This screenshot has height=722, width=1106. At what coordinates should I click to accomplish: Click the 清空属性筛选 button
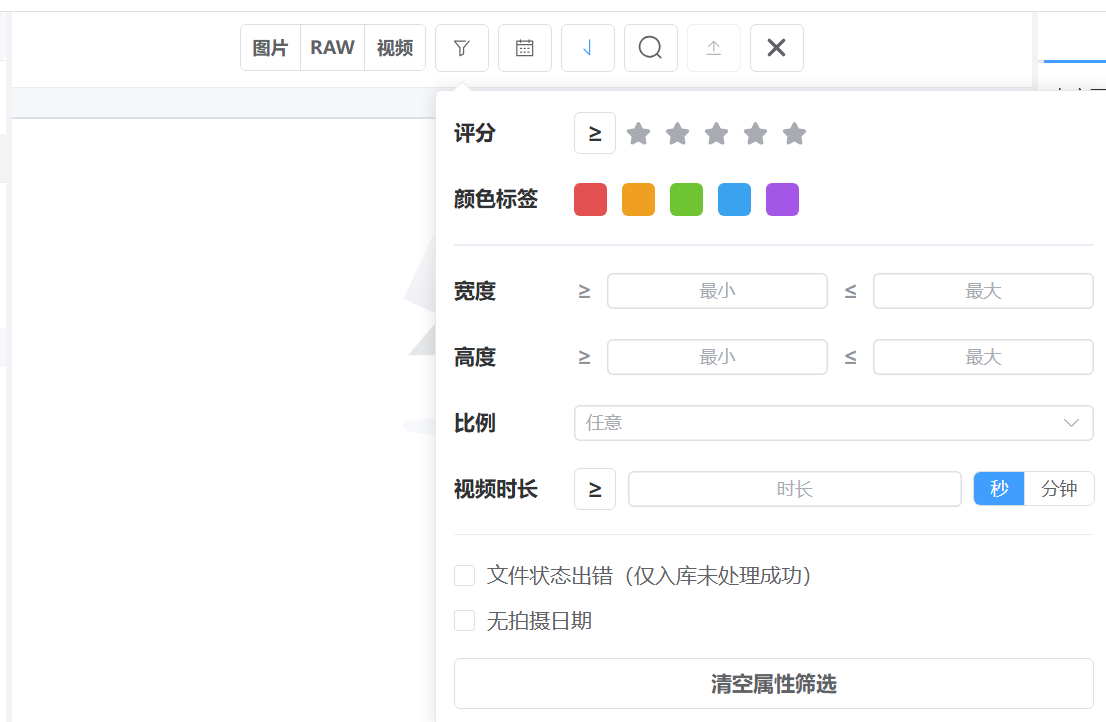pos(774,683)
